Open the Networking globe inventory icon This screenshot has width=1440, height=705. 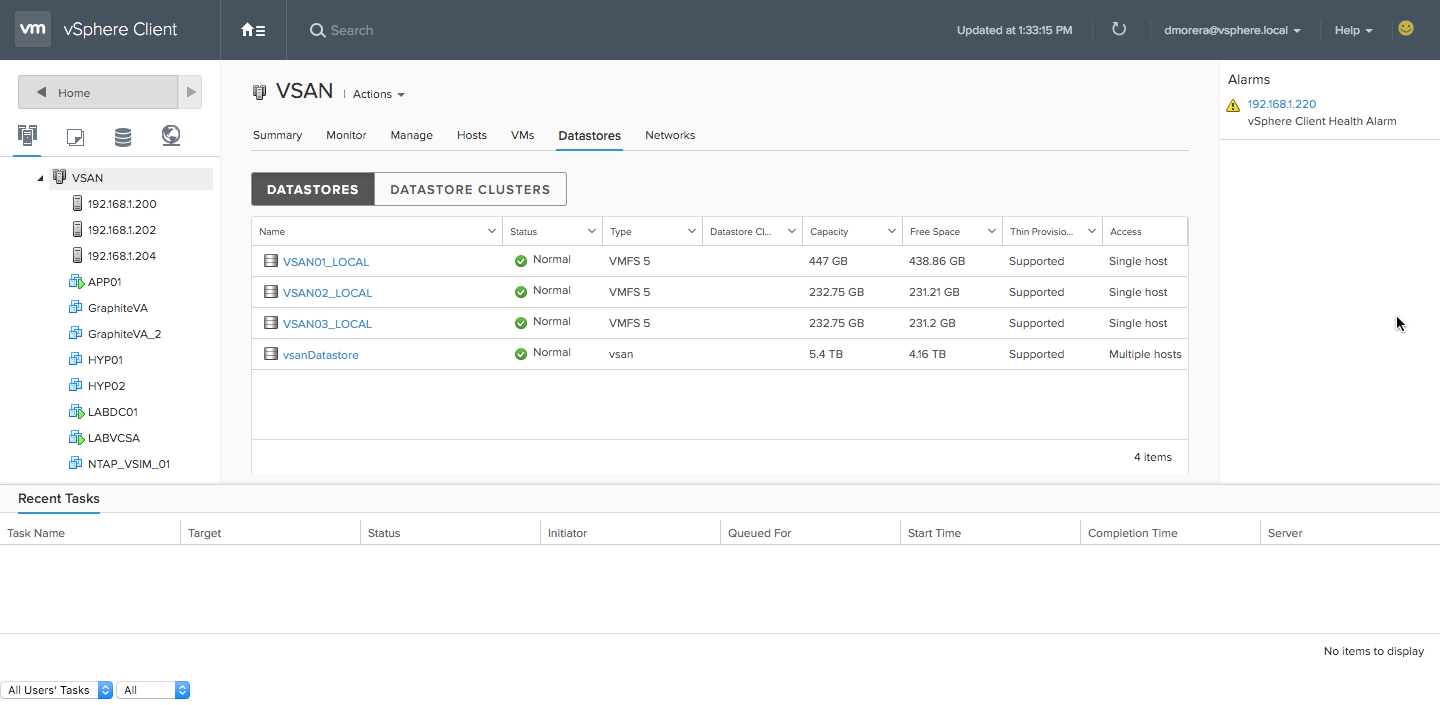171,136
